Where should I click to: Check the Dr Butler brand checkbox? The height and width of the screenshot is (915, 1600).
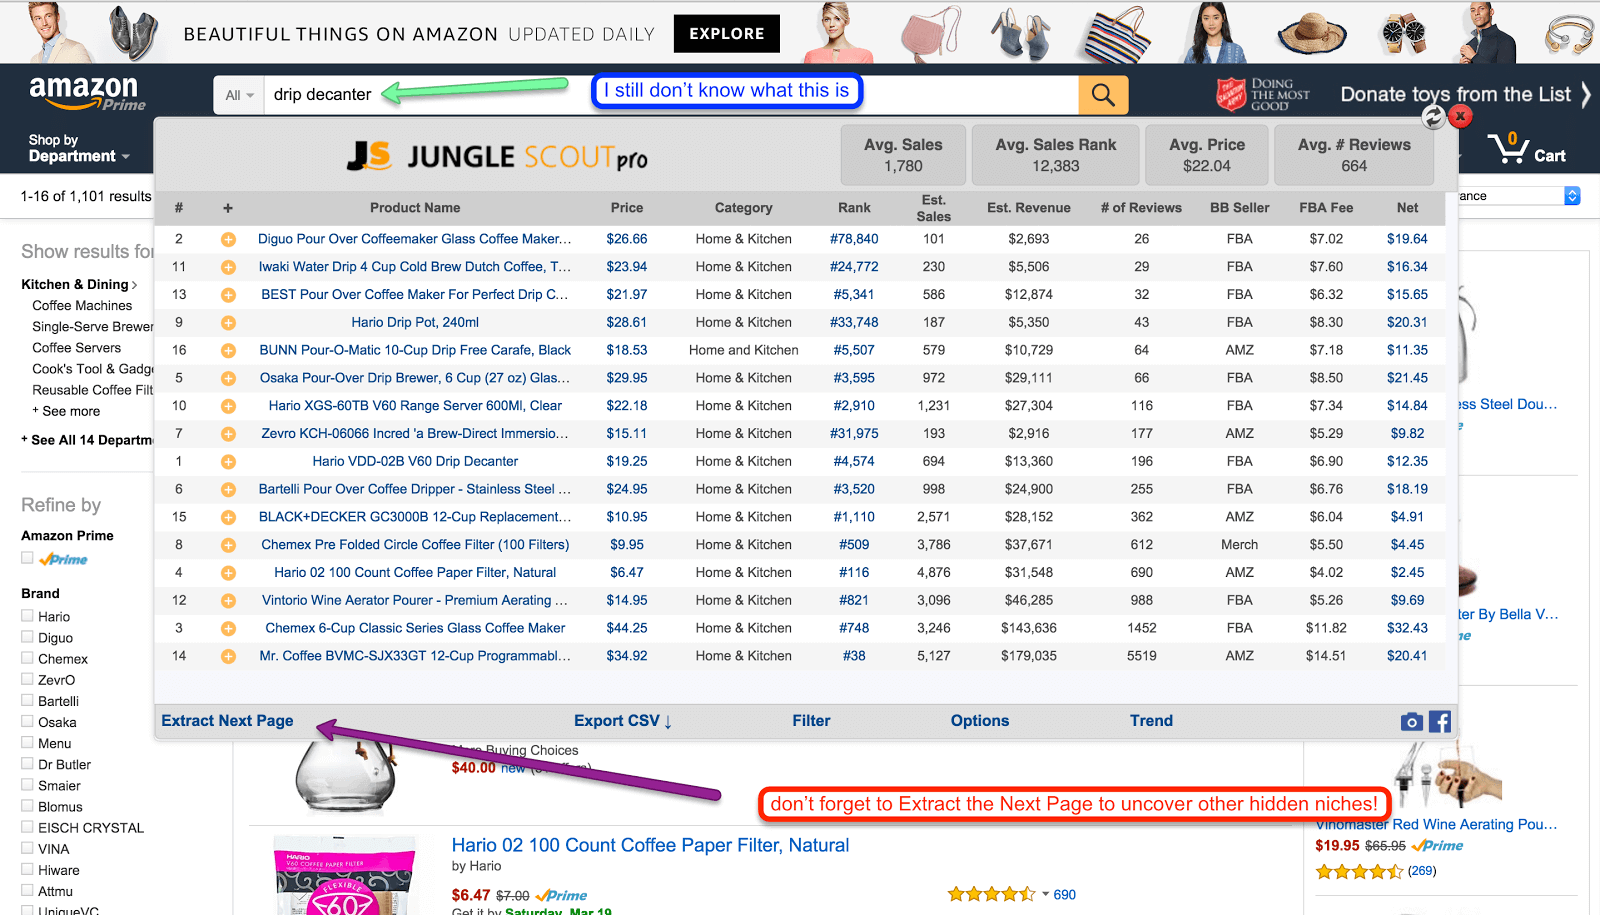click(x=27, y=764)
